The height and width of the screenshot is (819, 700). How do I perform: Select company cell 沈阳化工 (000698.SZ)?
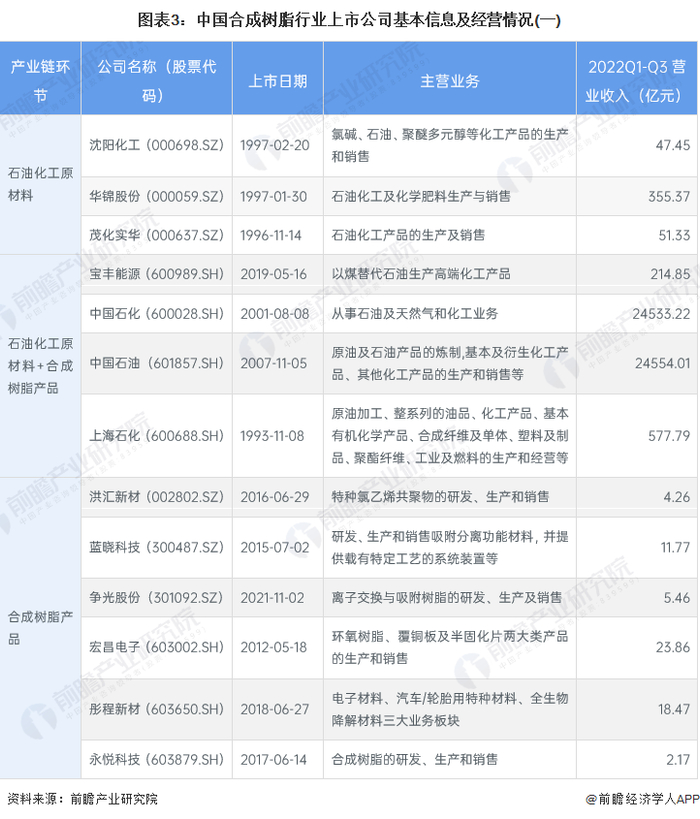coord(156,145)
